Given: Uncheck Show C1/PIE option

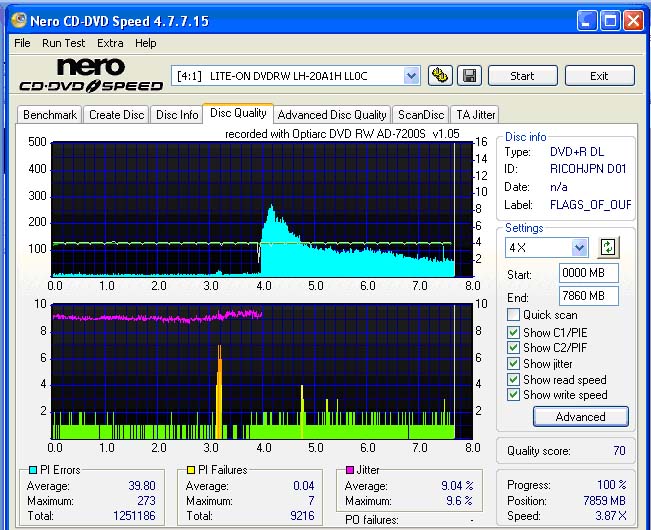Looking at the screenshot, I should (514, 331).
